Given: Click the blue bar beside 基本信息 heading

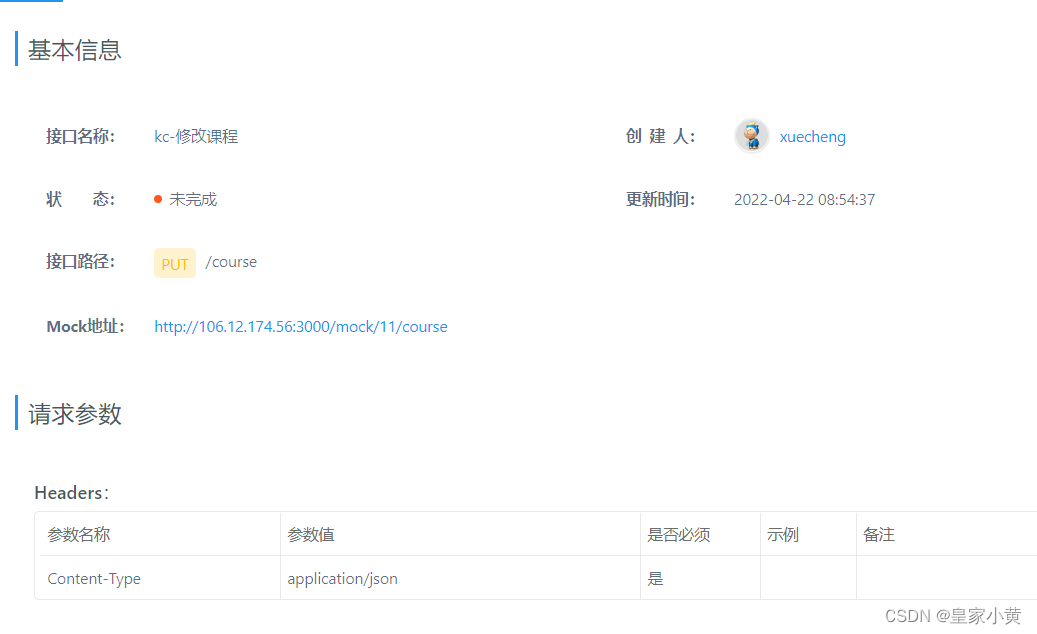Looking at the screenshot, I should click(x=15, y=49).
